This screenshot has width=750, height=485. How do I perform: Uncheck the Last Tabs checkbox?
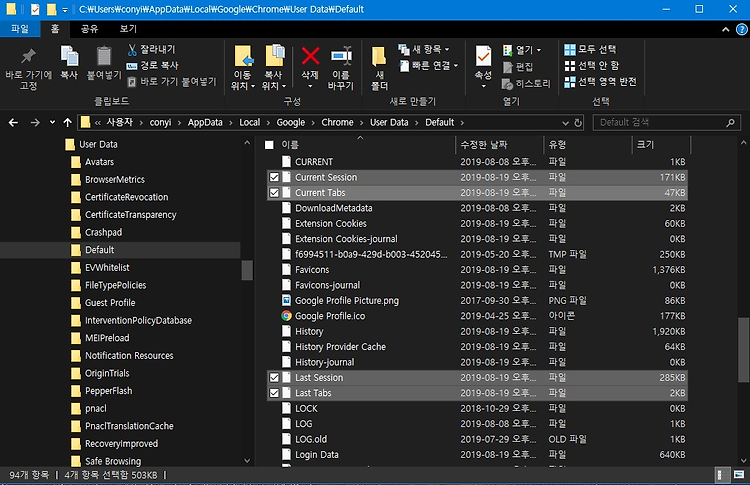click(274, 393)
